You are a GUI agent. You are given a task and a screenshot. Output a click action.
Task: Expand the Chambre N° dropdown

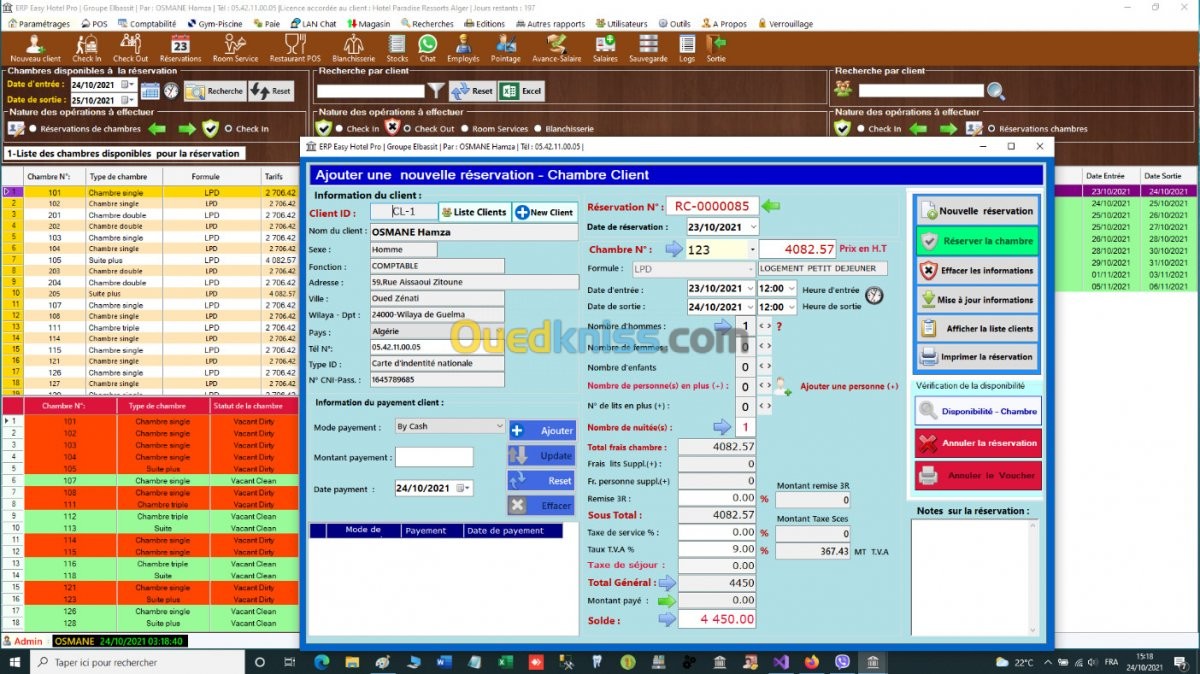[x=751, y=250]
